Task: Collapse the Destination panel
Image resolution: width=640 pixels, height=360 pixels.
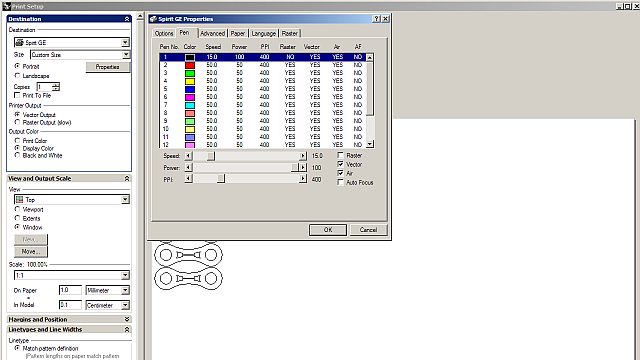Action: tap(127, 19)
